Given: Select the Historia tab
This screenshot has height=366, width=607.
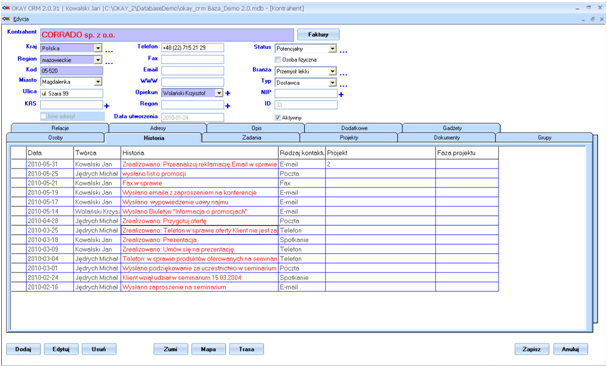Looking at the screenshot, I should (x=154, y=138).
